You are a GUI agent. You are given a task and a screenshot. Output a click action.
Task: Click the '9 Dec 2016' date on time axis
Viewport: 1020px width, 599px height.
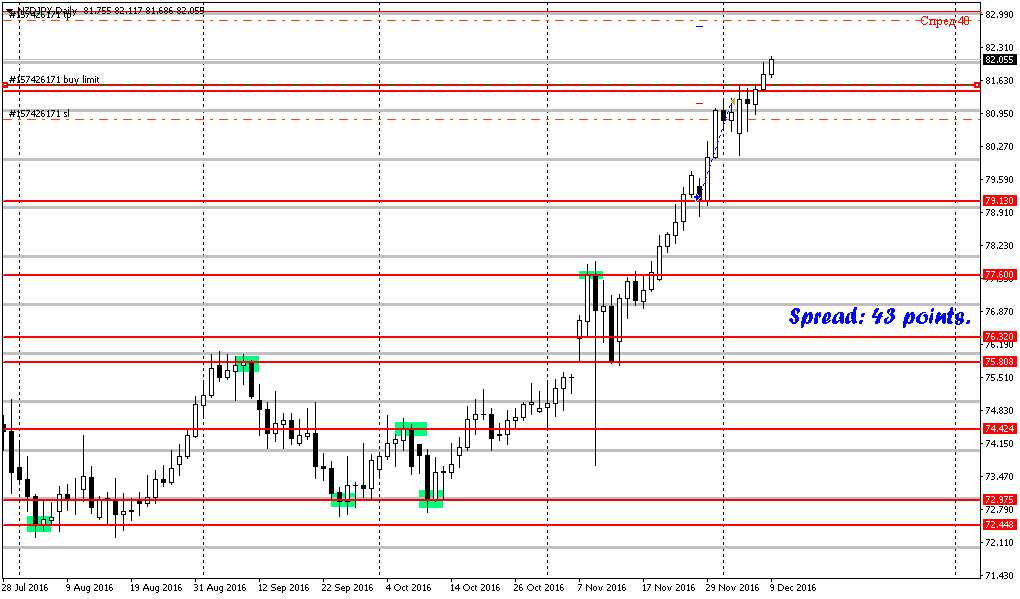click(793, 587)
